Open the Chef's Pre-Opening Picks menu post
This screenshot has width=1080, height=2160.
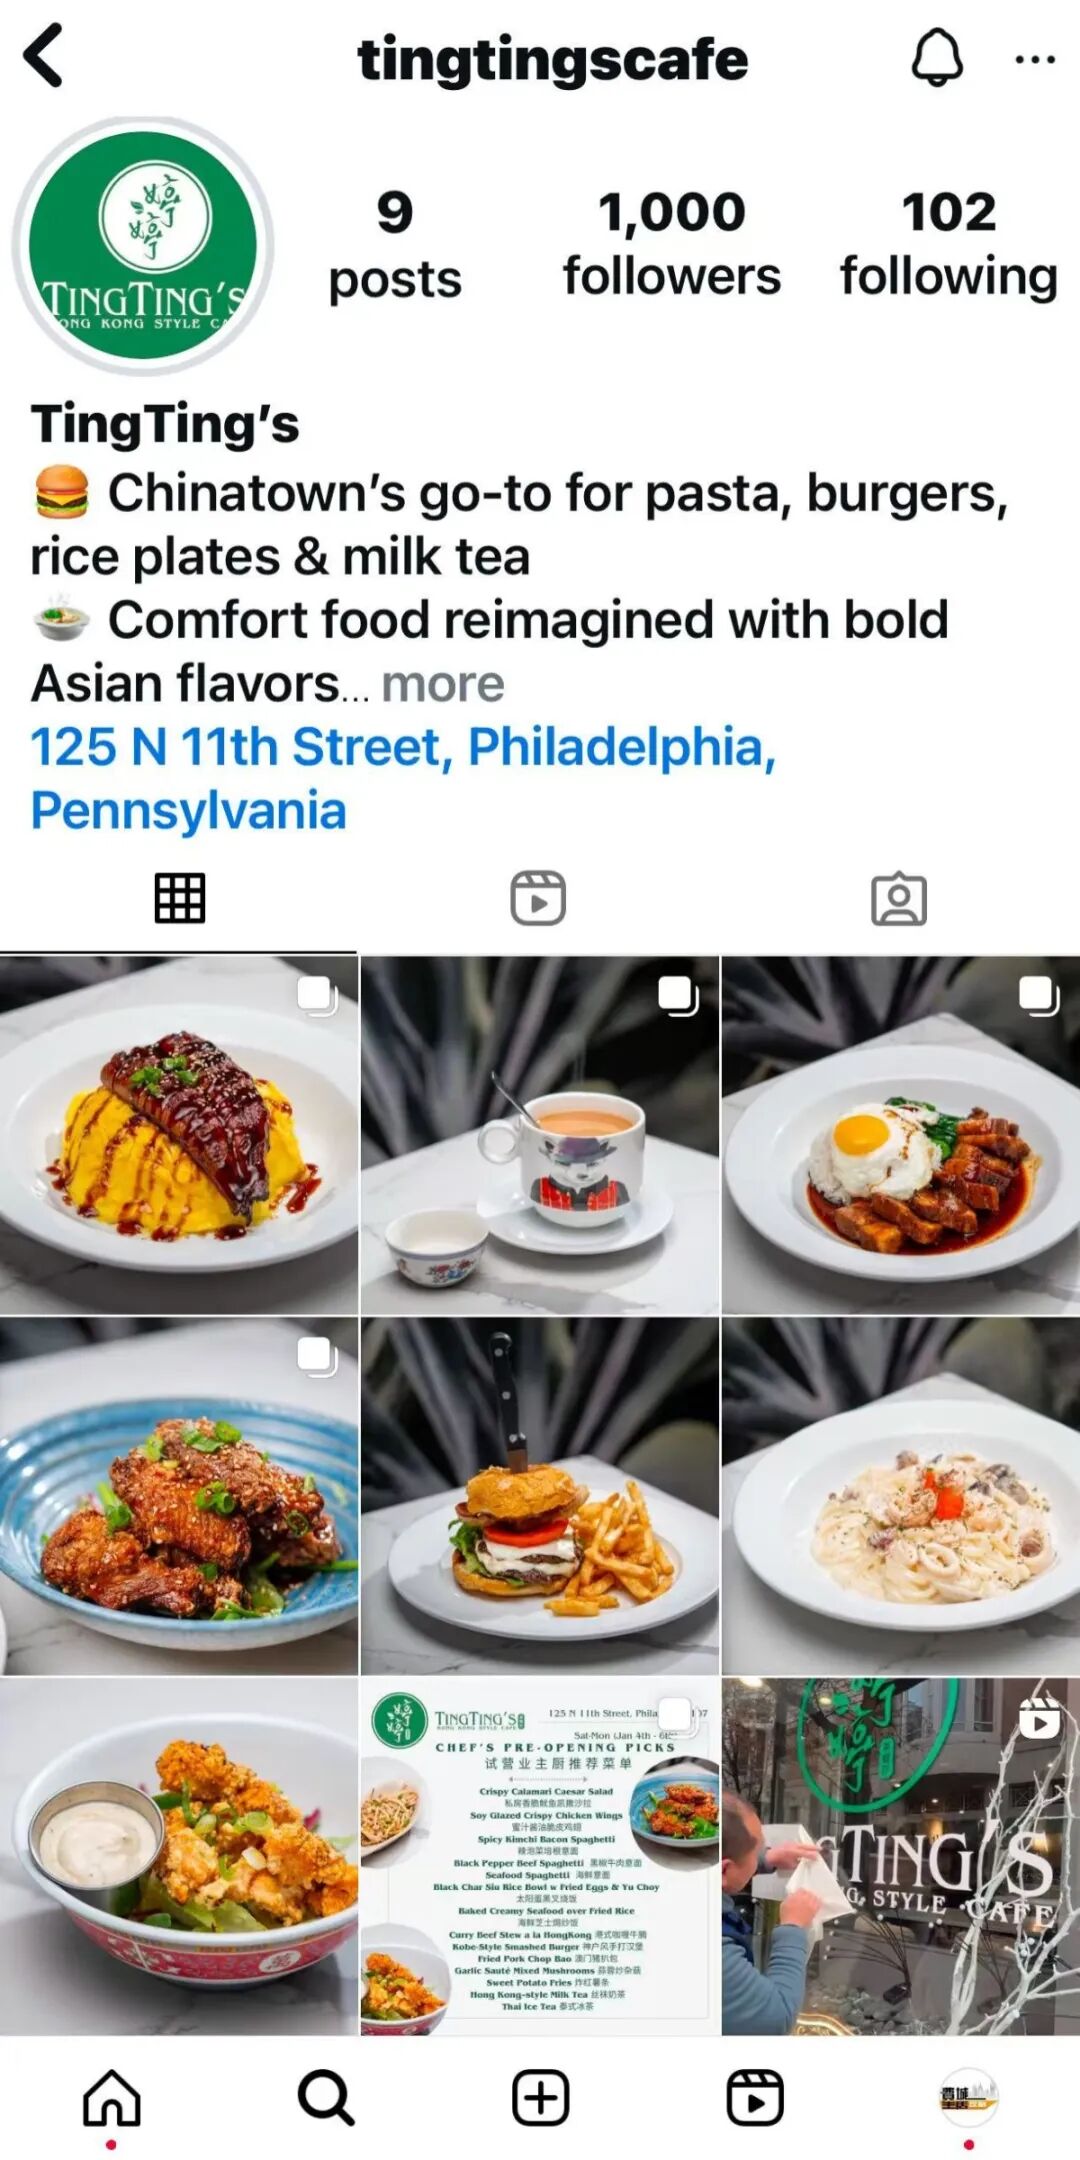540,1857
